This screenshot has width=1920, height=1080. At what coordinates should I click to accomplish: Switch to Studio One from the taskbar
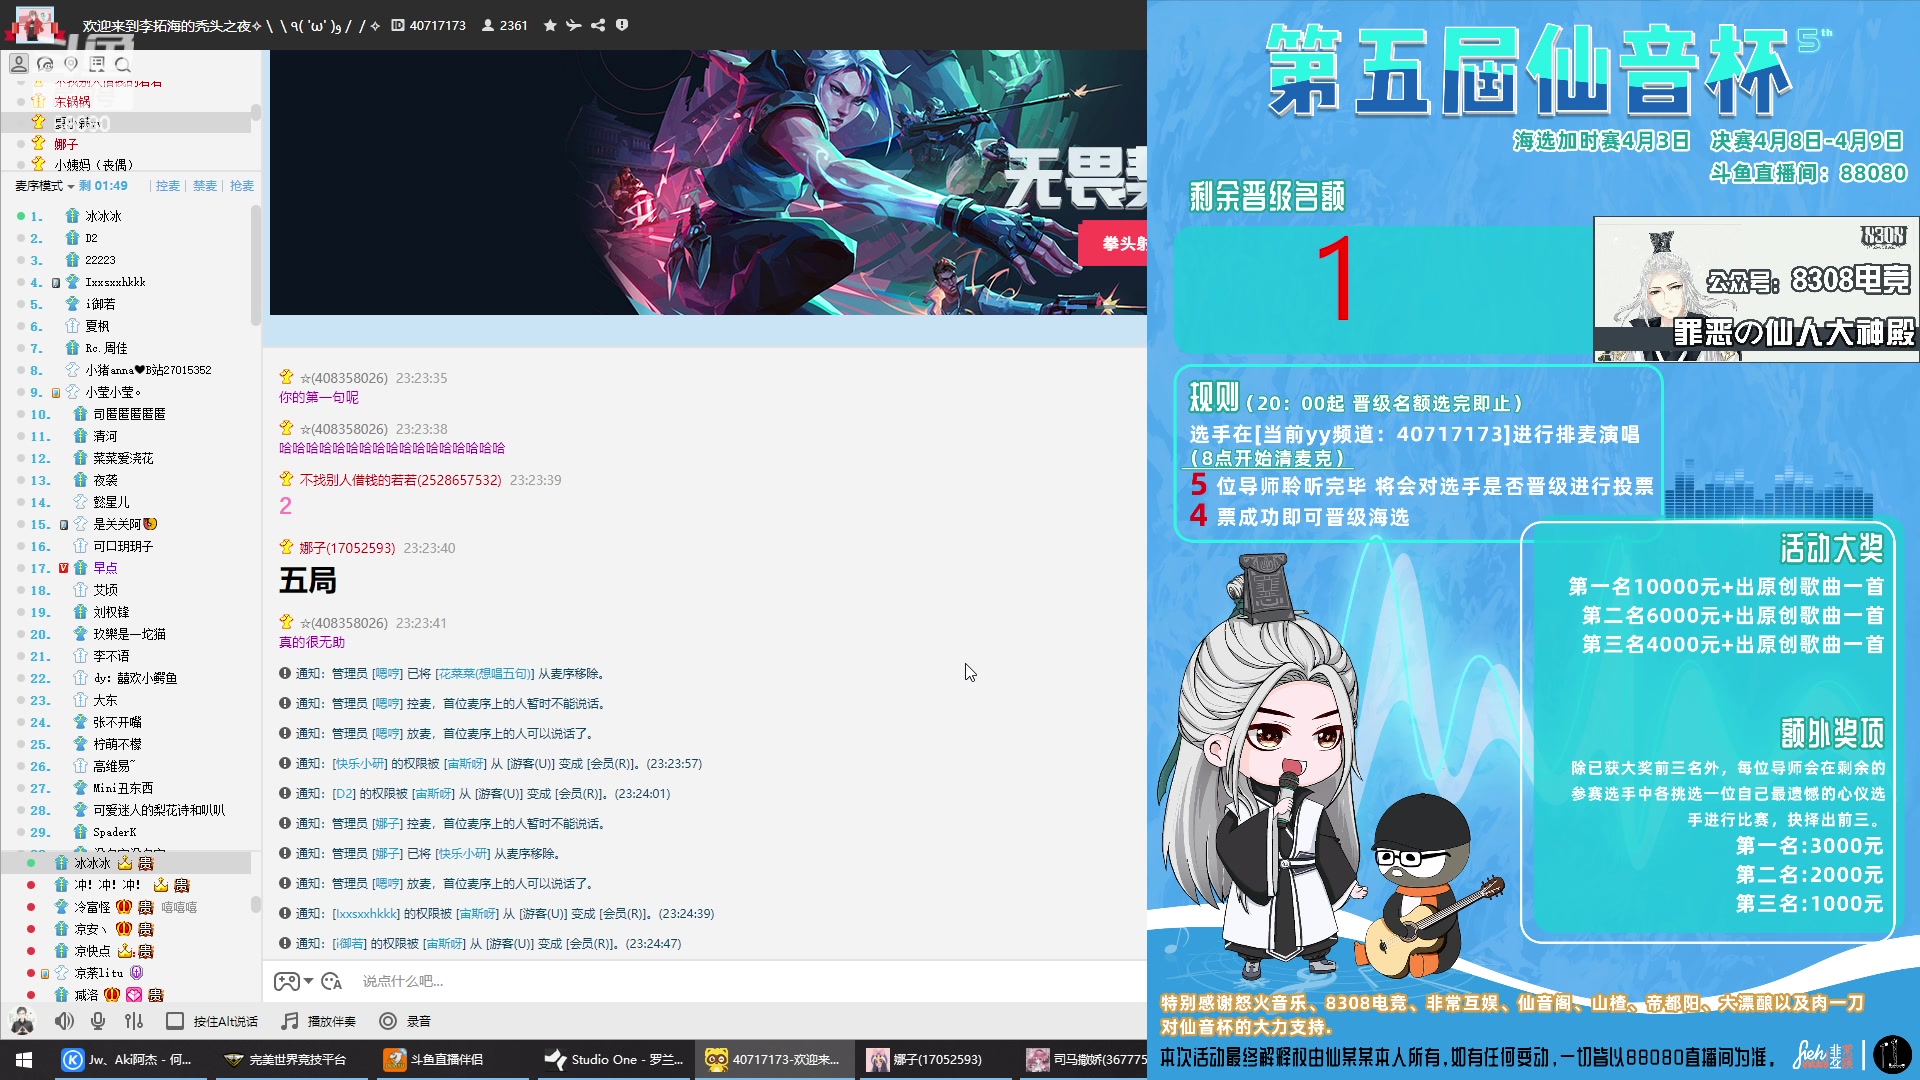tap(613, 1059)
